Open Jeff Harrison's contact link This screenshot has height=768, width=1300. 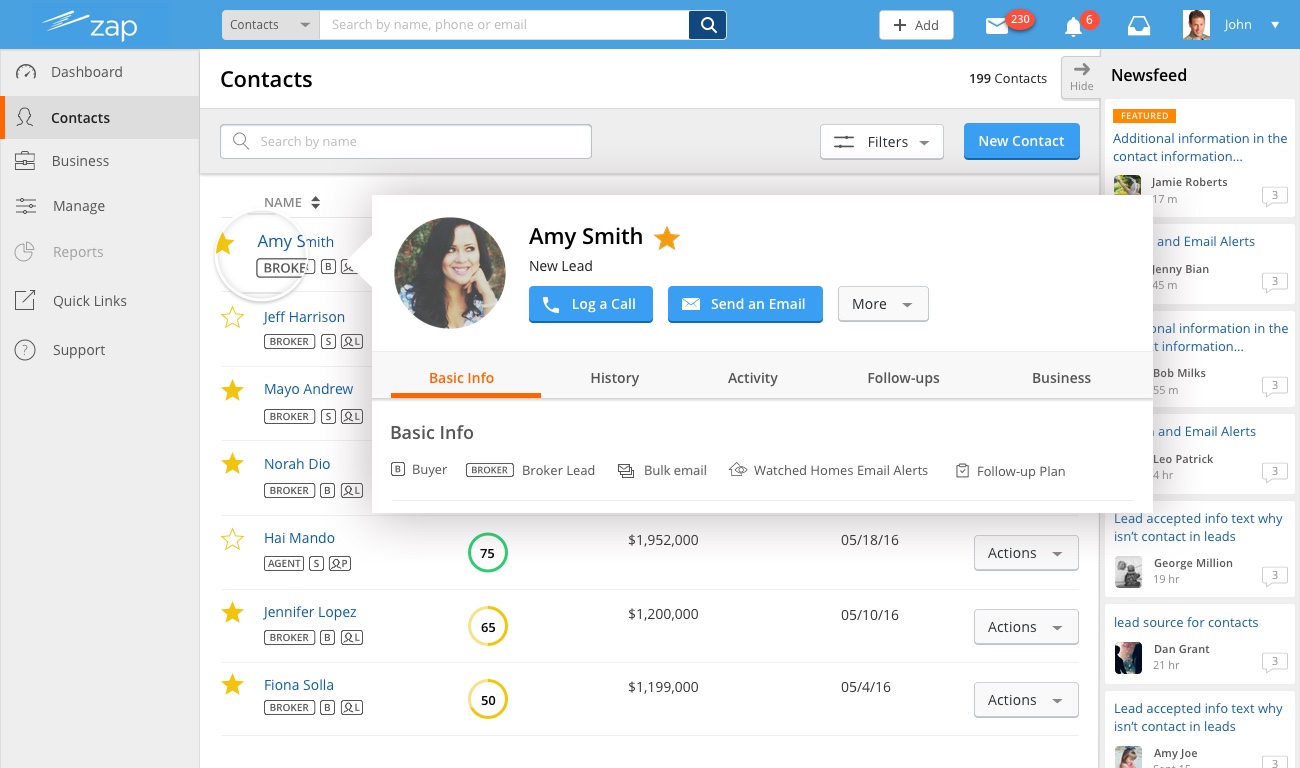click(304, 317)
